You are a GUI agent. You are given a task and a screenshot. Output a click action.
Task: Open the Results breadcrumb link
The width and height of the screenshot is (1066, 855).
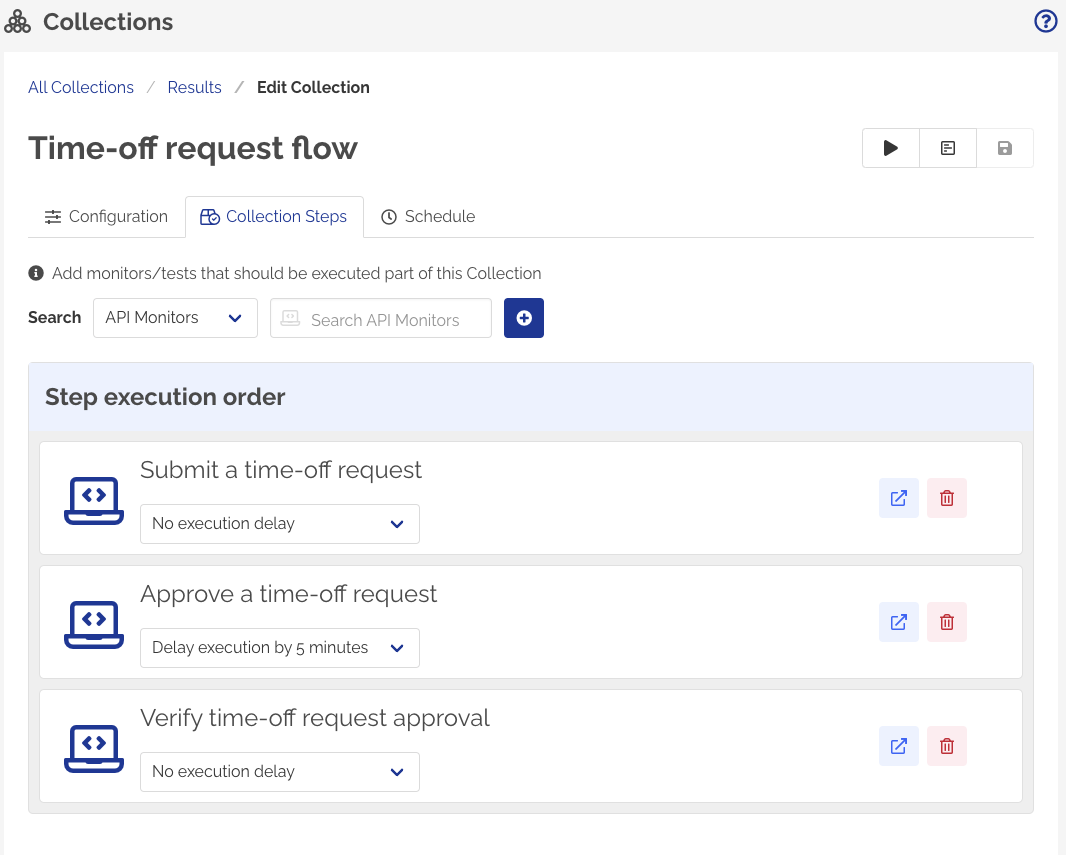(x=194, y=87)
